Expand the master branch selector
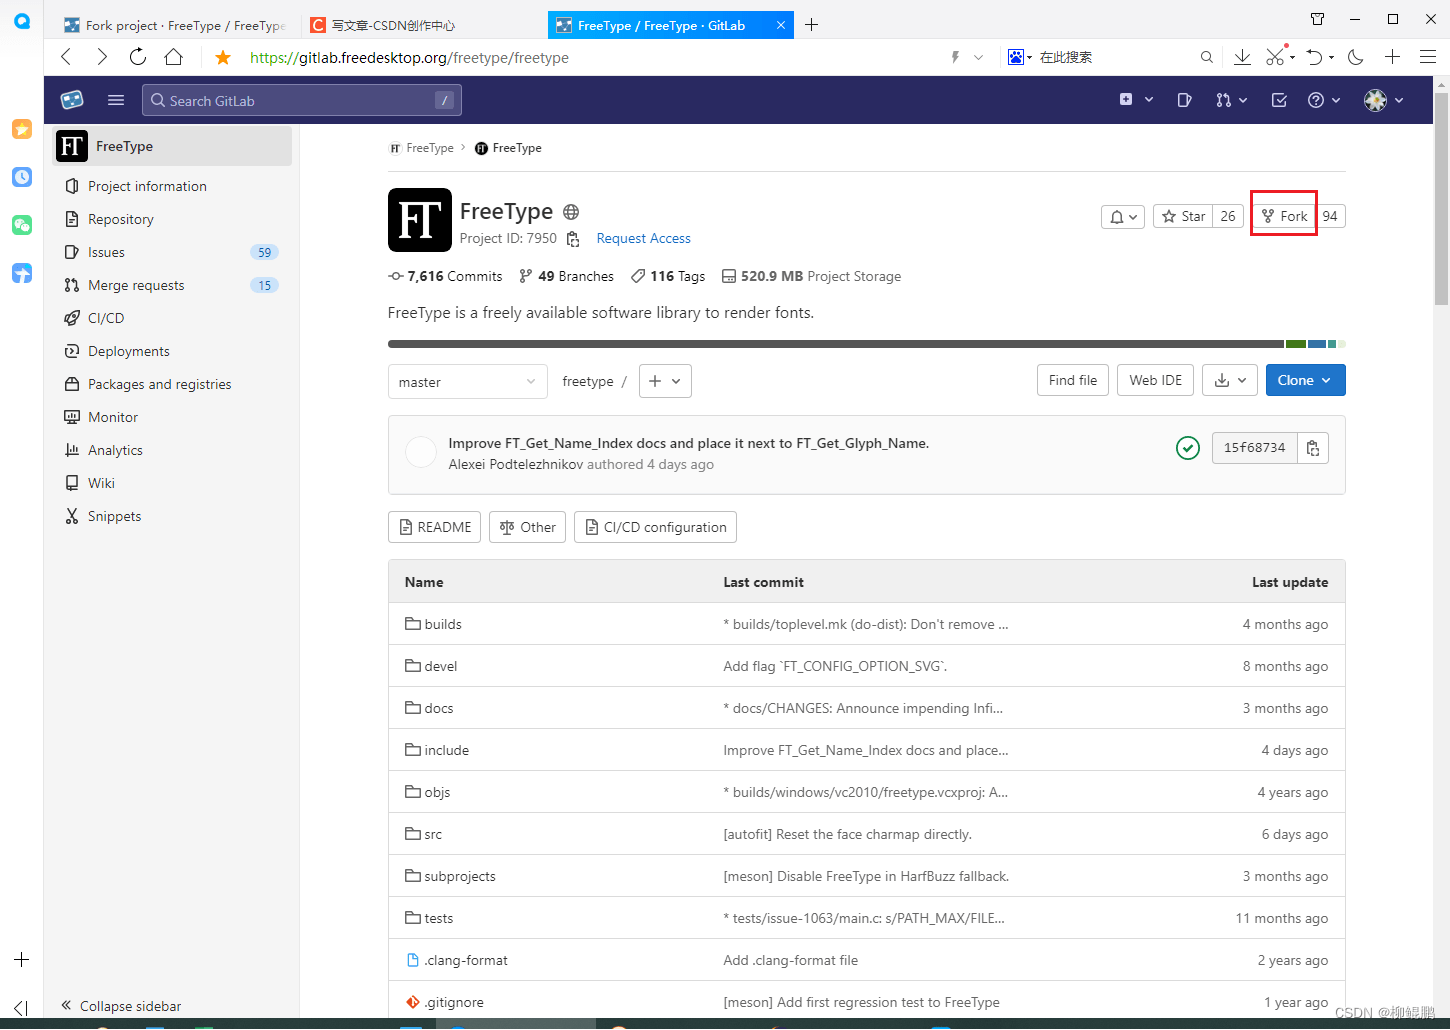1450x1030 pixels. 467,381
